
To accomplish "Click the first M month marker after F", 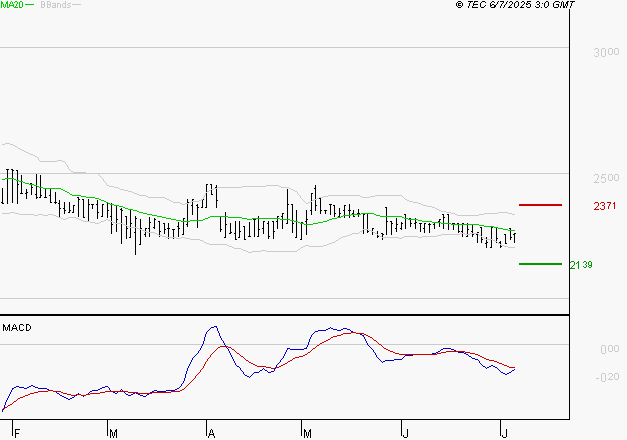I will tap(113, 432).
